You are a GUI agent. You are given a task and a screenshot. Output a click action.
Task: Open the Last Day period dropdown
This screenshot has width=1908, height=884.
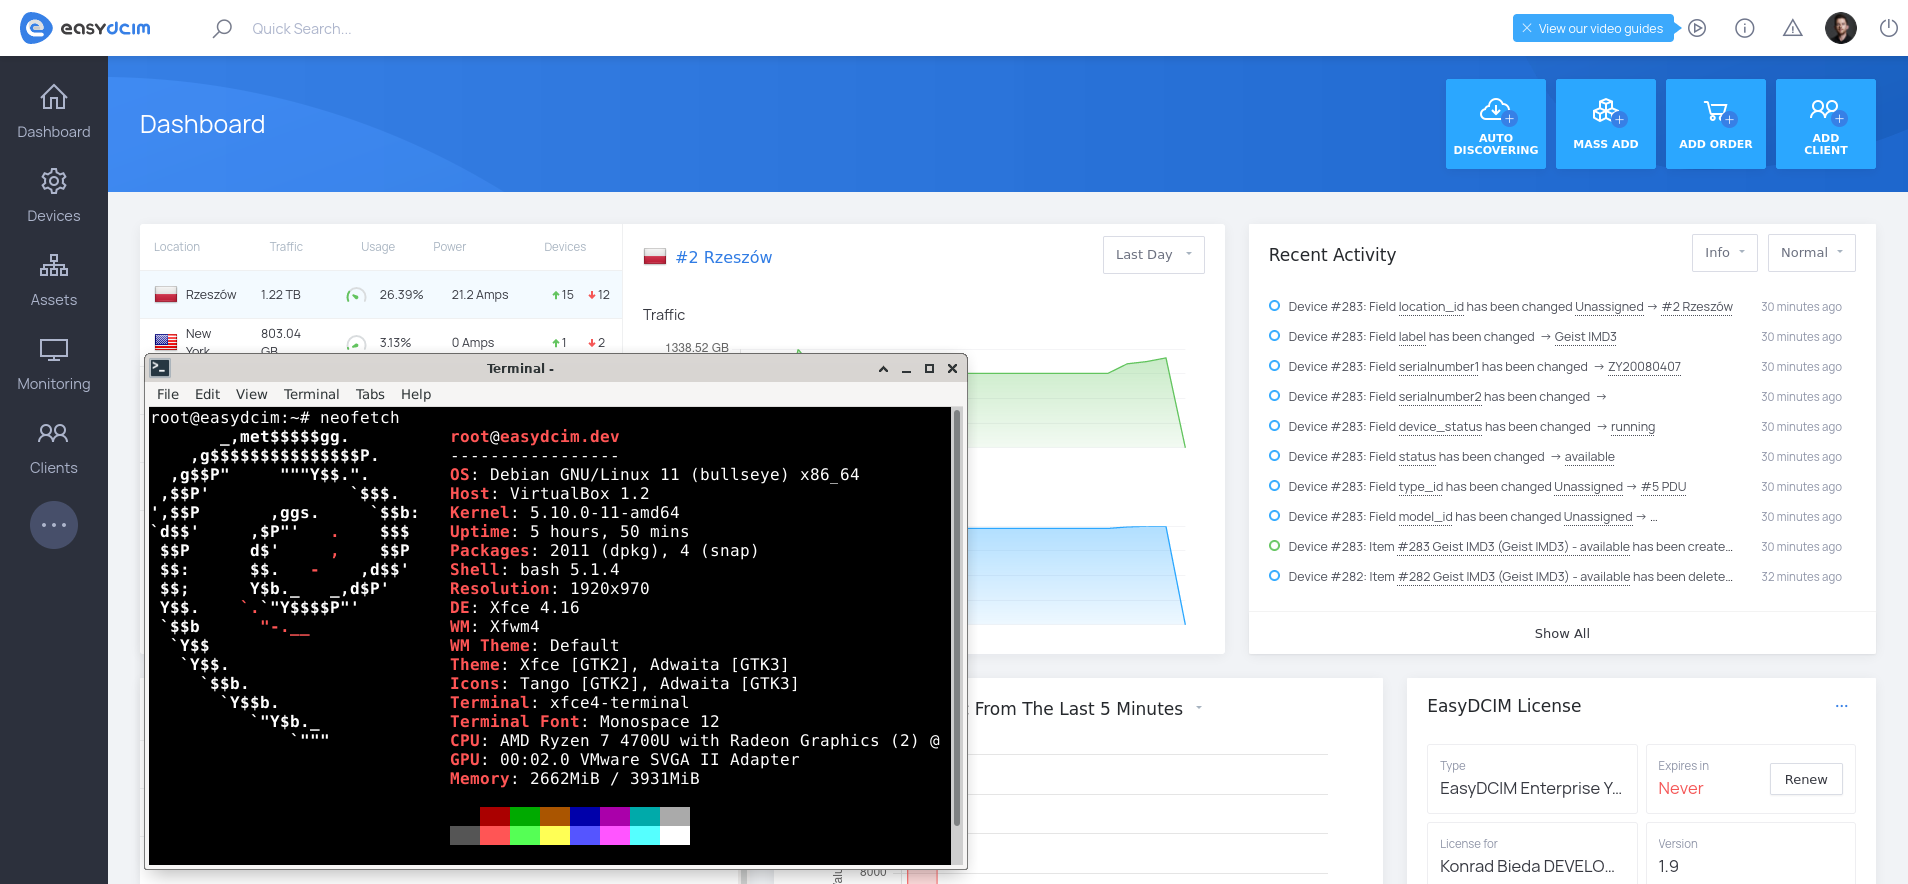point(1154,255)
